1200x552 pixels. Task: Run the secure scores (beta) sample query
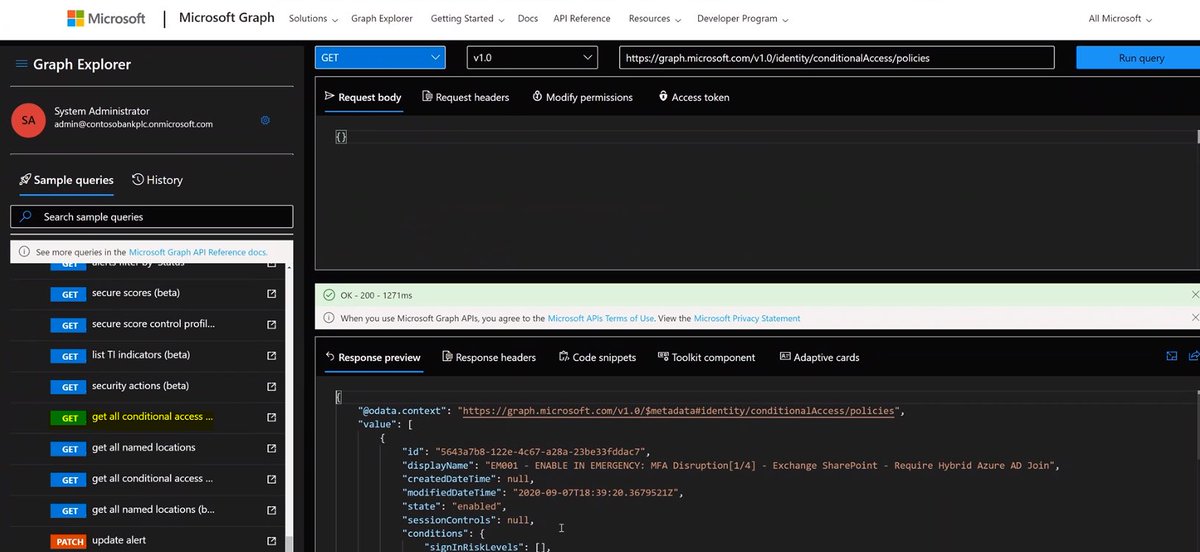tap(136, 294)
